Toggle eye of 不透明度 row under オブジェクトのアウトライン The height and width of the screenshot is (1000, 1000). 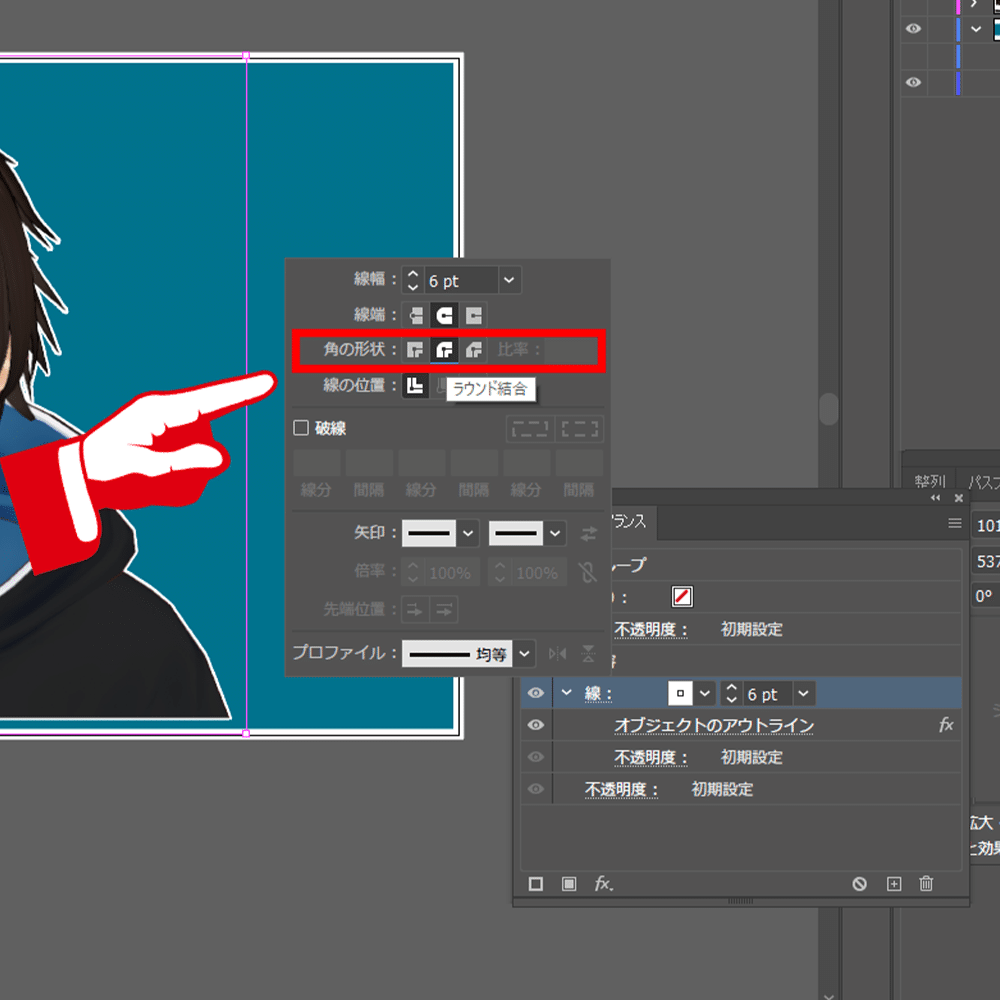point(536,757)
